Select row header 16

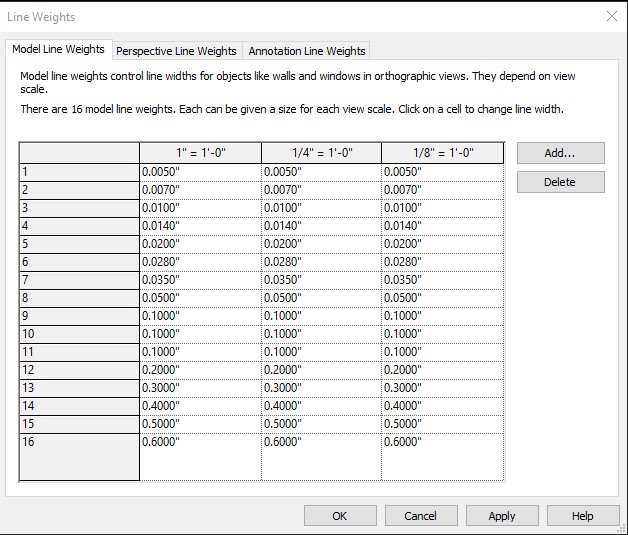[x=80, y=457]
